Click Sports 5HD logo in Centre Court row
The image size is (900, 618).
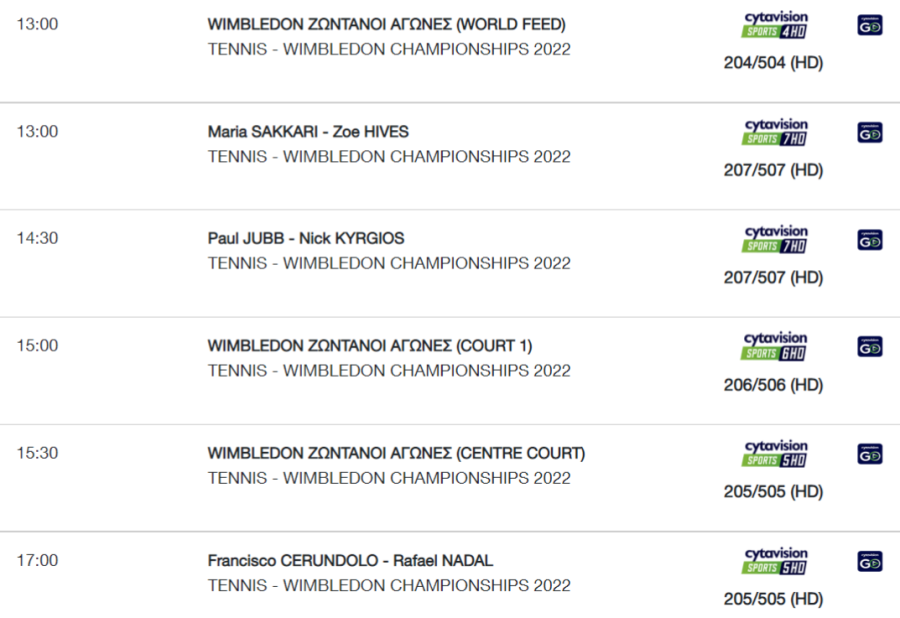[x=775, y=453]
